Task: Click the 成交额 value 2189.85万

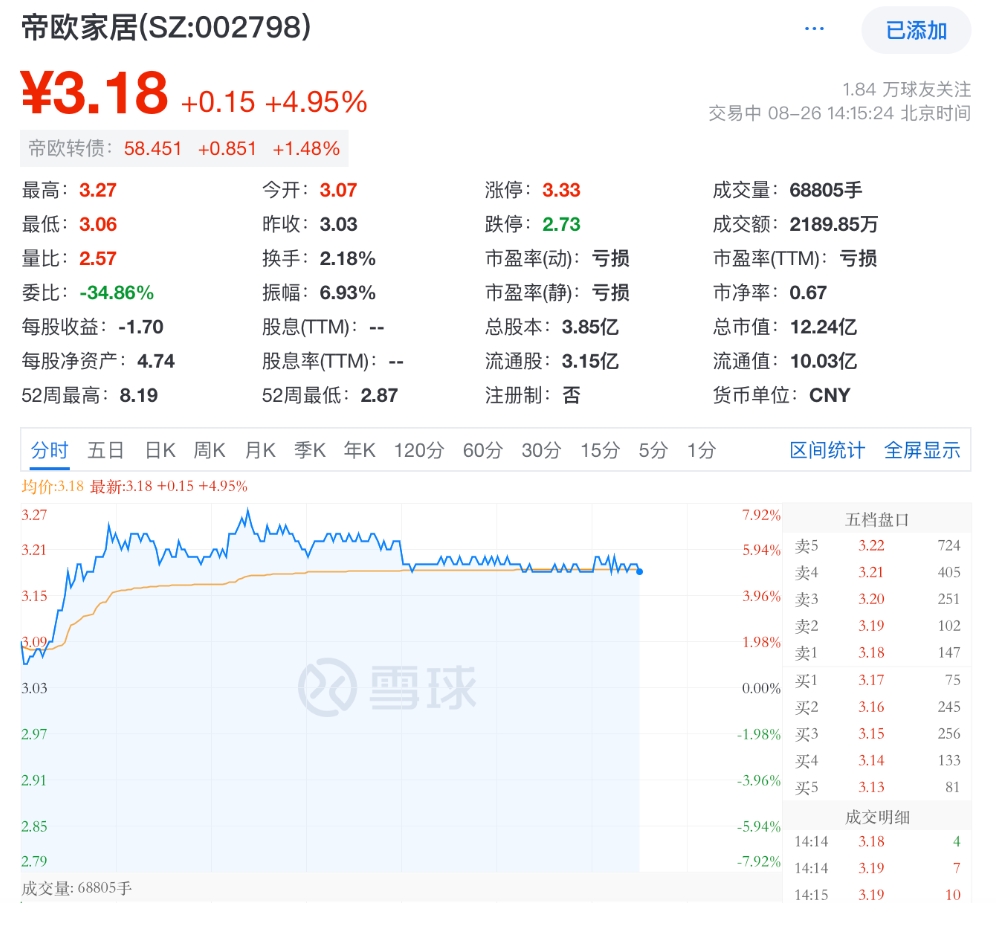Action: click(833, 224)
